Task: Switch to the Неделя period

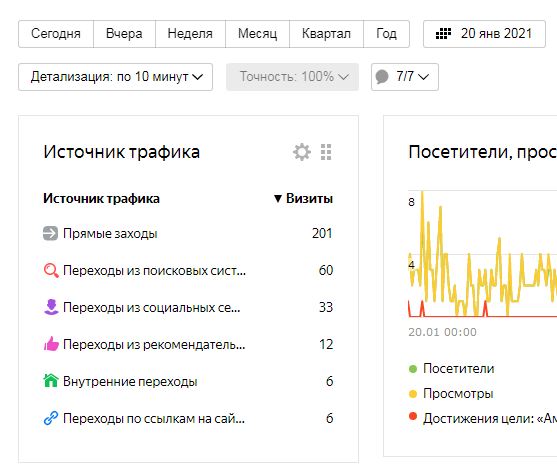Action: point(190,34)
